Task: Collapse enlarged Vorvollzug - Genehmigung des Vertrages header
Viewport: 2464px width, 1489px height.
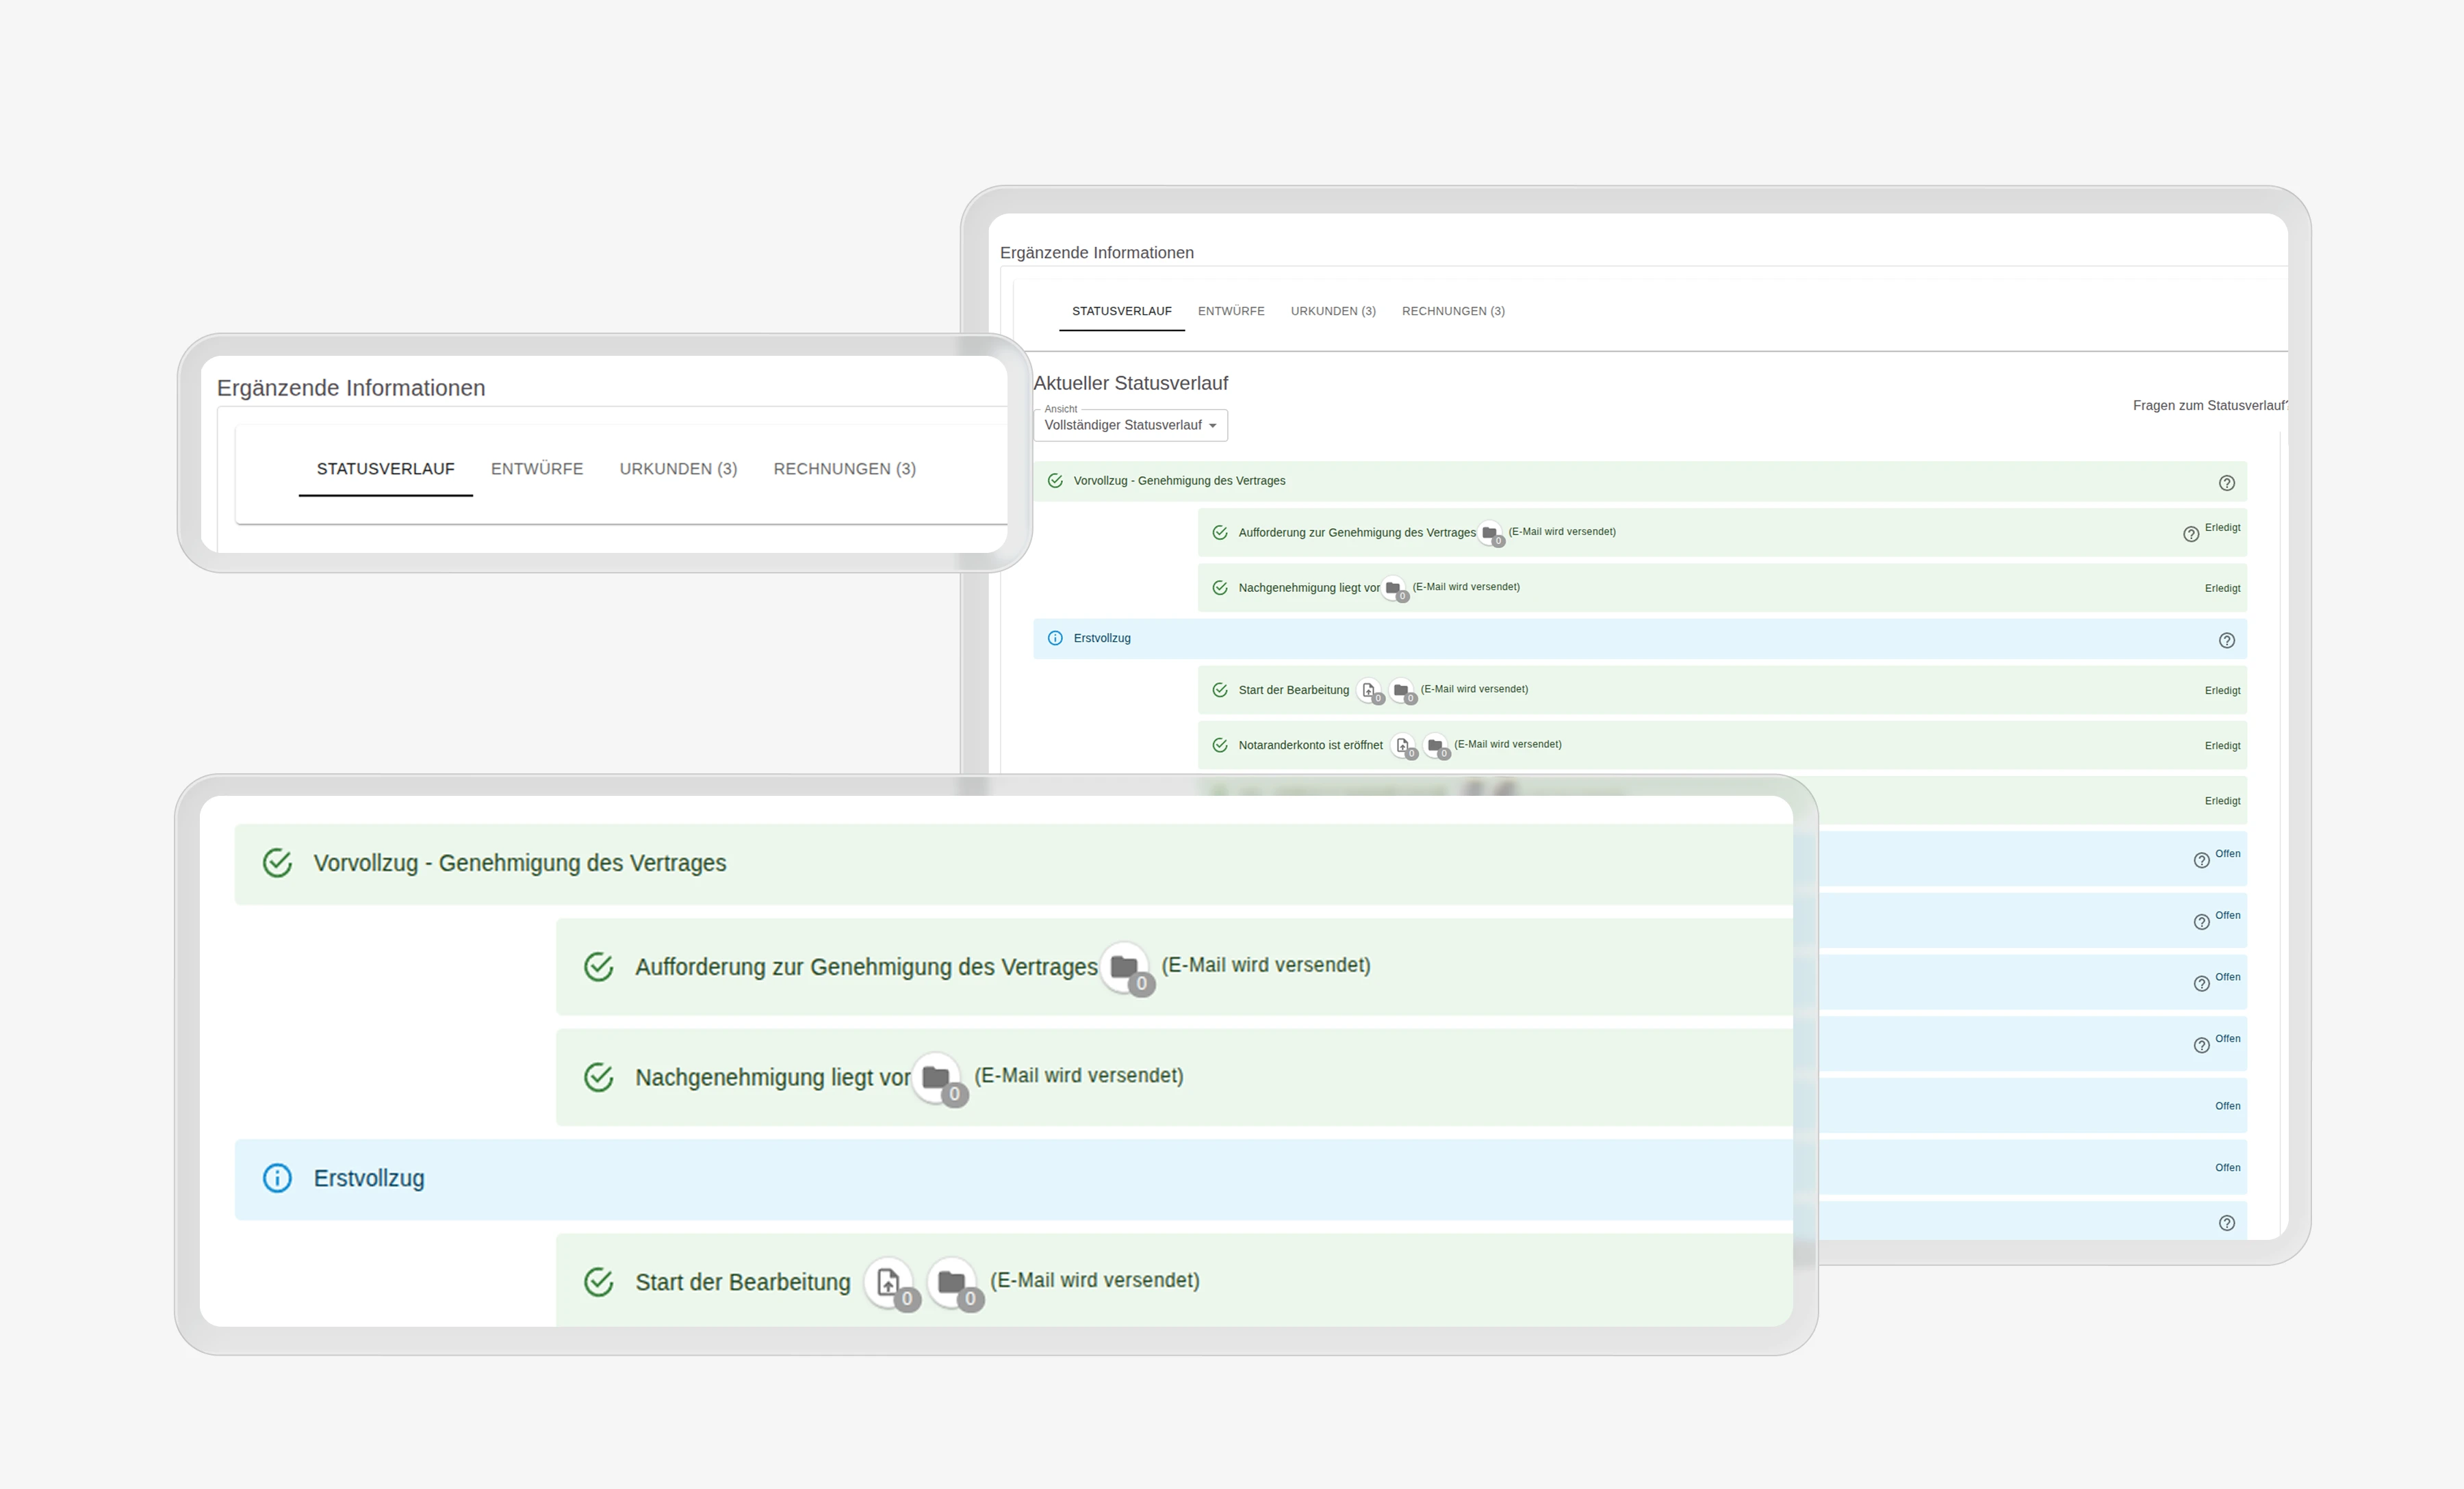Action: (x=519, y=864)
